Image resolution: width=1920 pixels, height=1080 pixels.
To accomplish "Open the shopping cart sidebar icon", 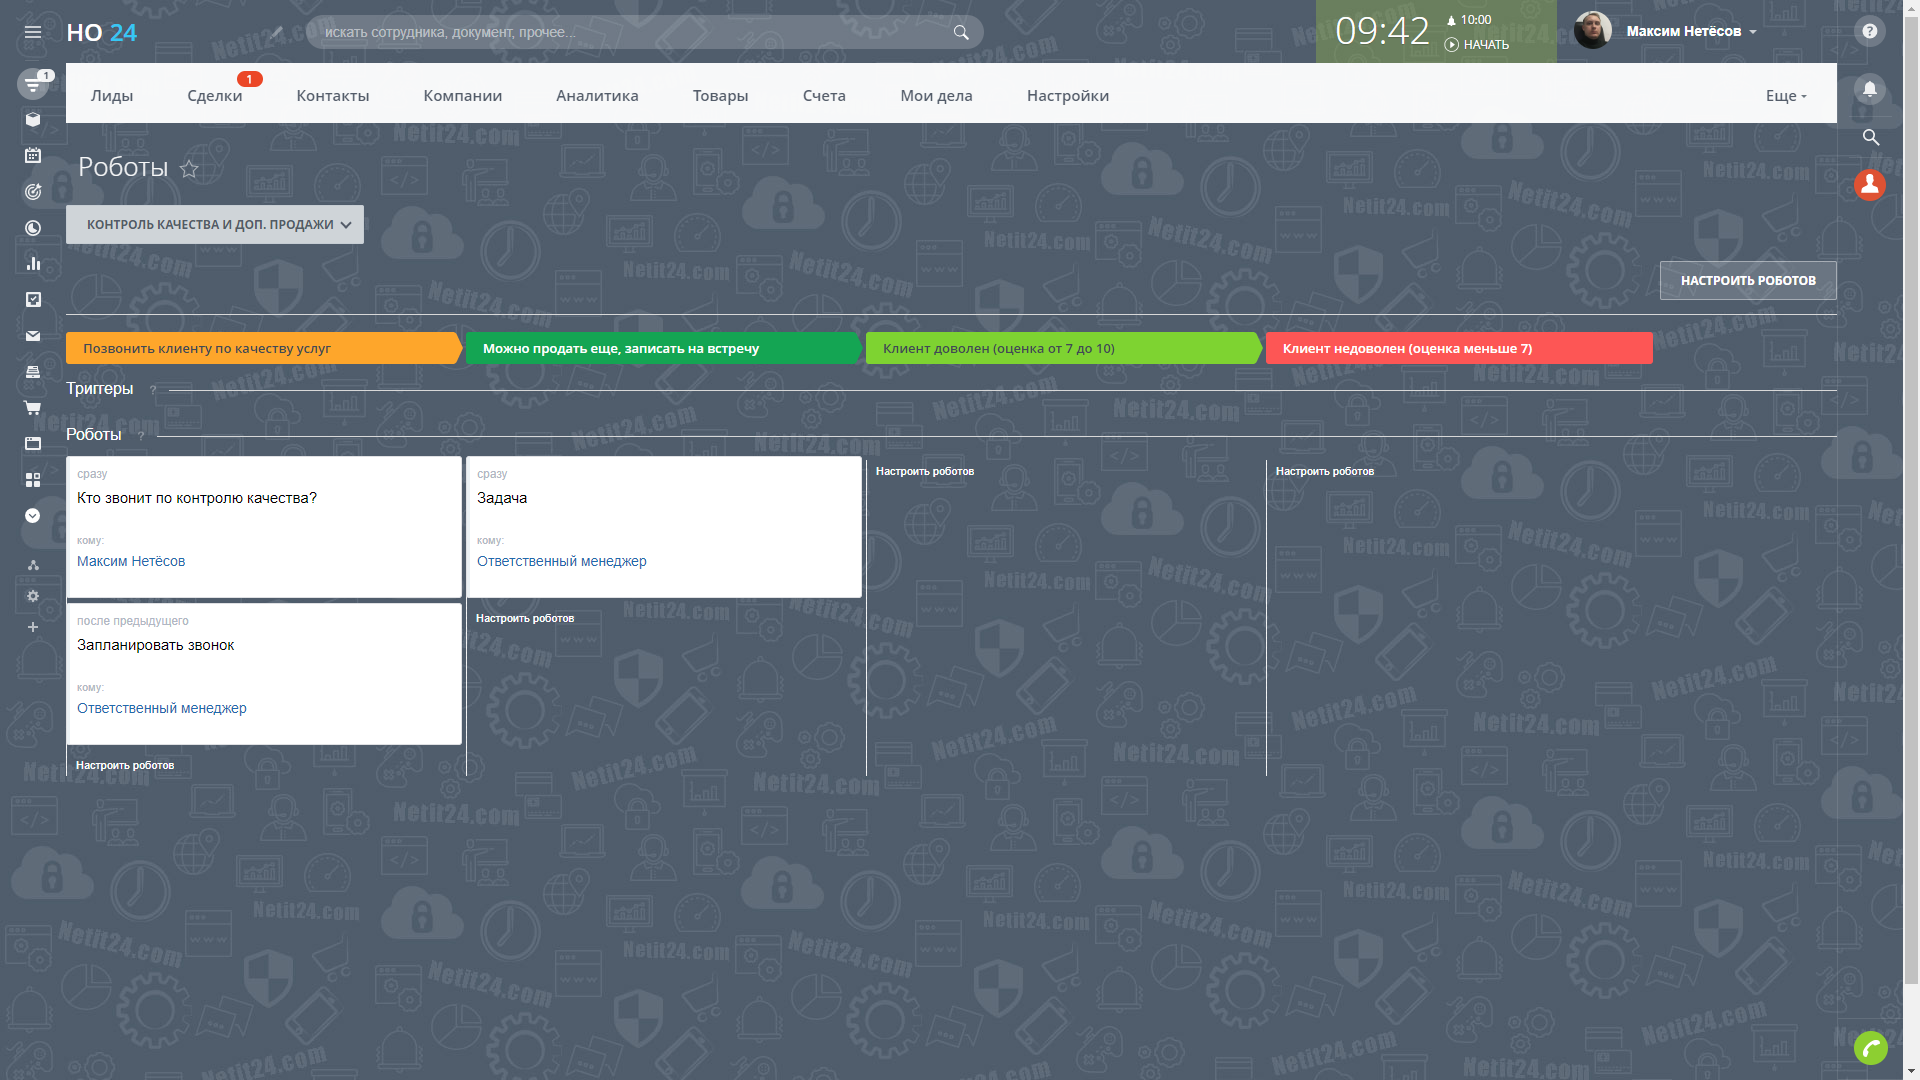I will (33, 408).
